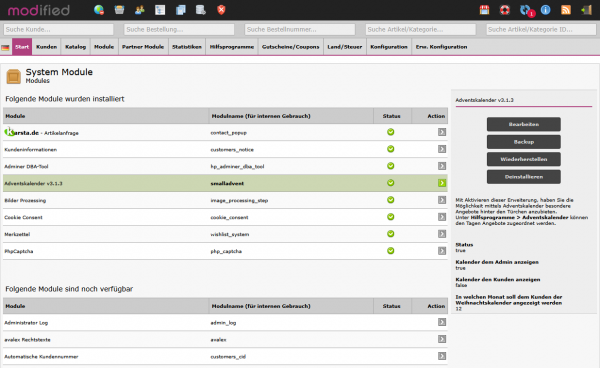This screenshot has height=368, width=600.
Task: Click action arrow for wishlist_system row
Action: [x=442, y=234]
